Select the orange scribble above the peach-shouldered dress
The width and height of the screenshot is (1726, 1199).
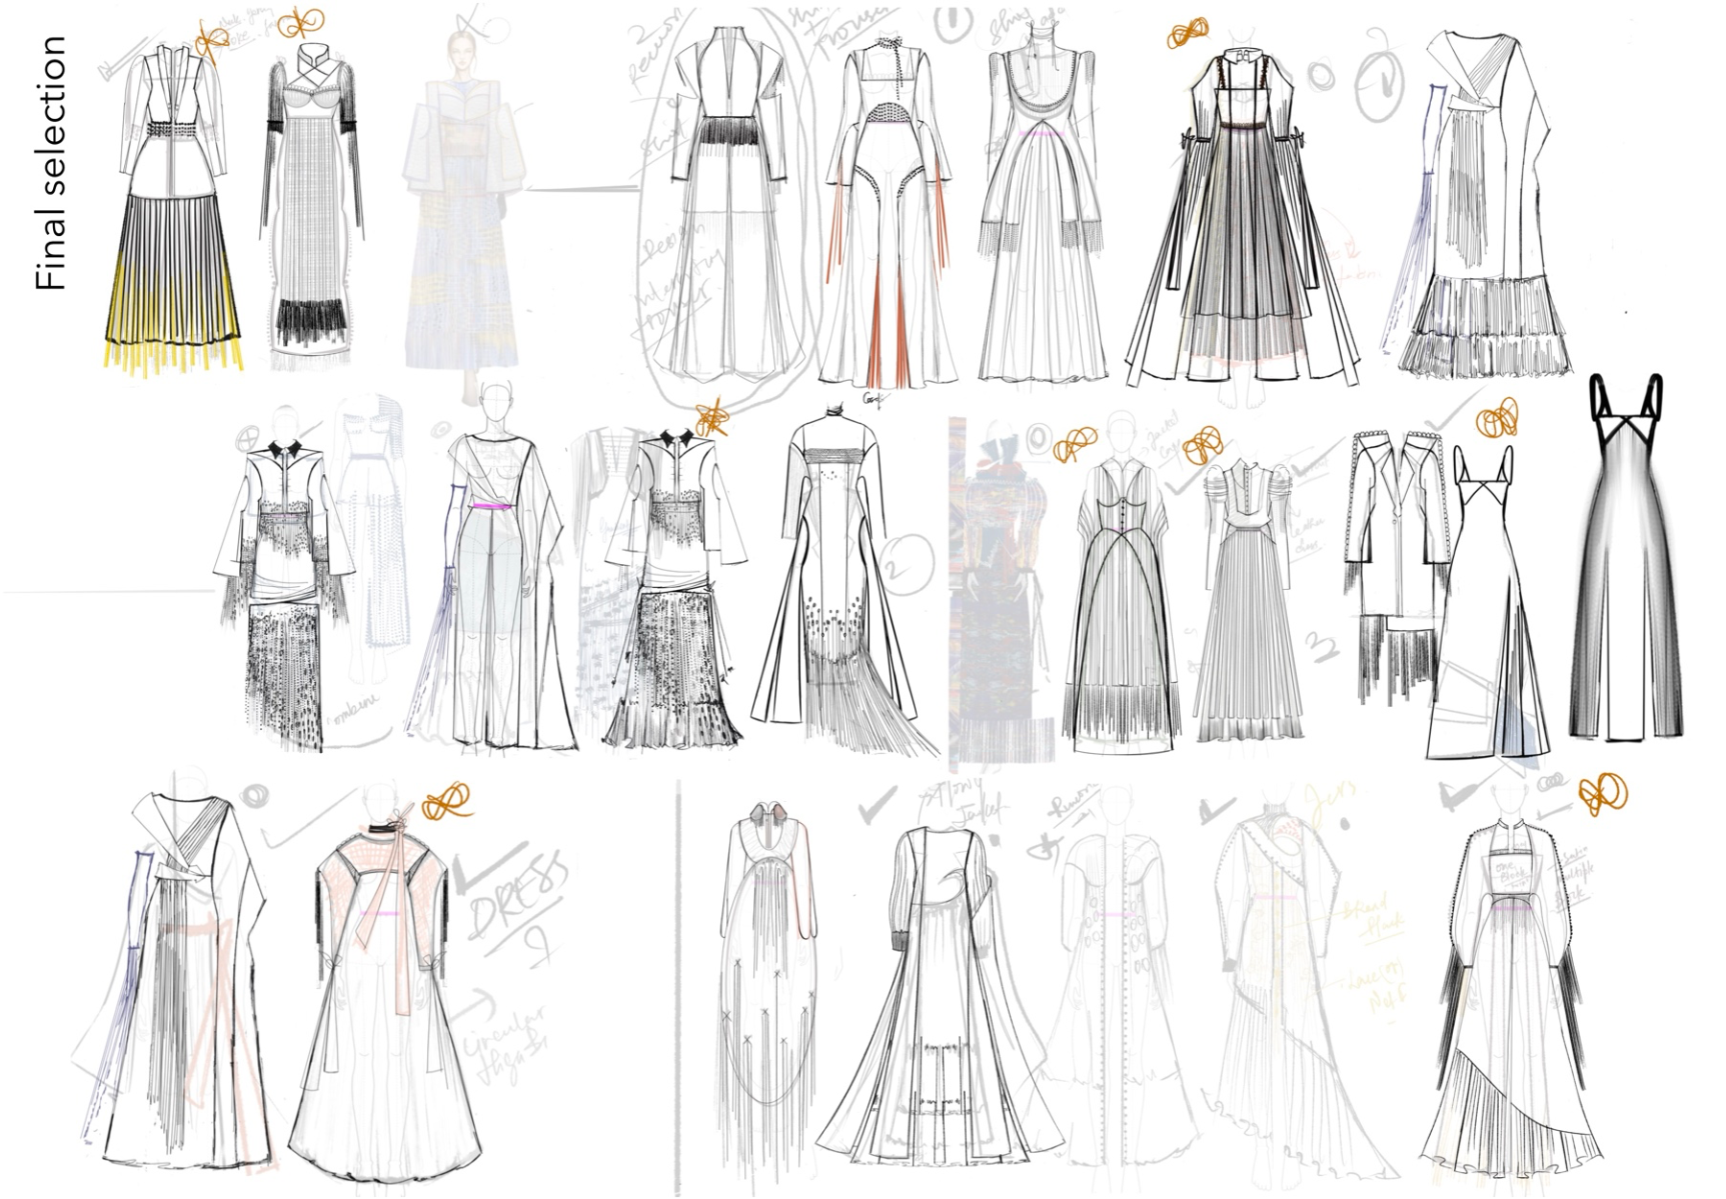point(446,800)
